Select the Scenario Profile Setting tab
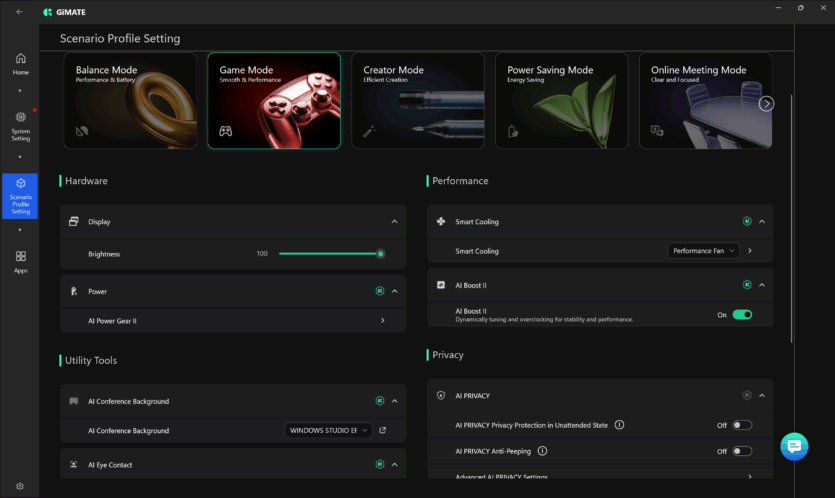The width and height of the screenshot is (835, 498). [x=20, y=196]
